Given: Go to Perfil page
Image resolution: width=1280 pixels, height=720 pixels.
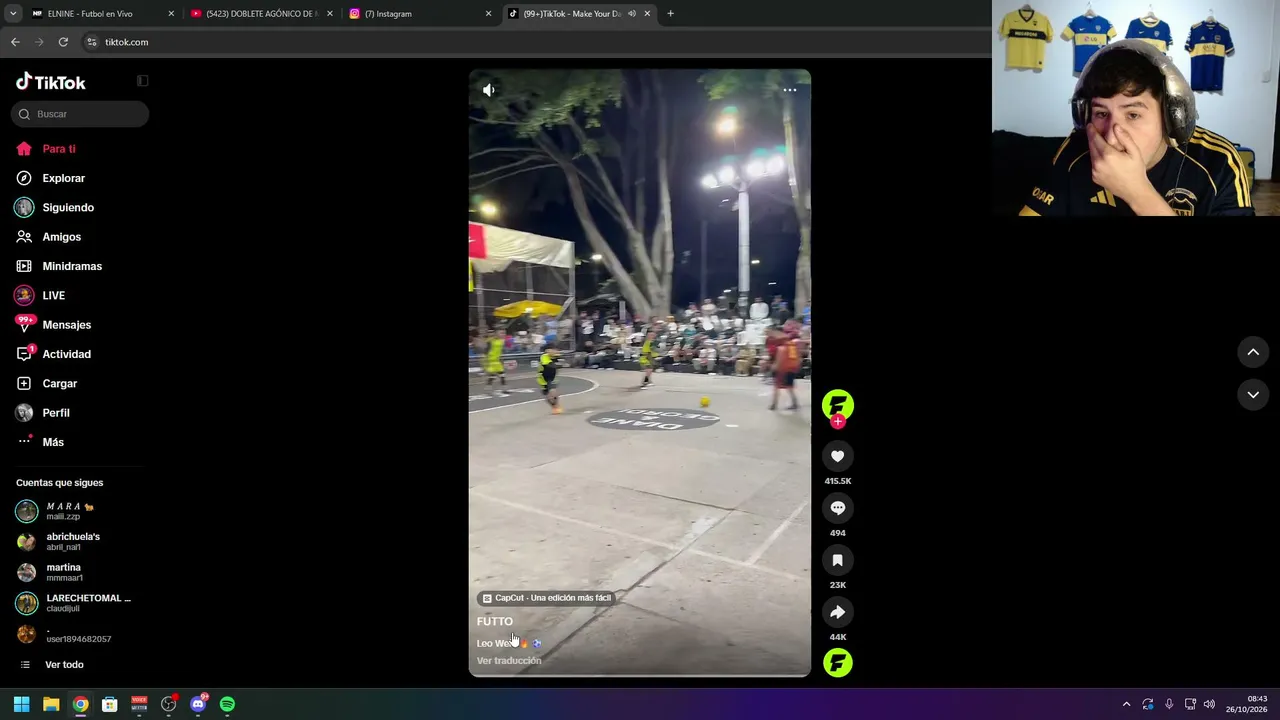Looking at the screenshot, I should click(x=56, y=413).
